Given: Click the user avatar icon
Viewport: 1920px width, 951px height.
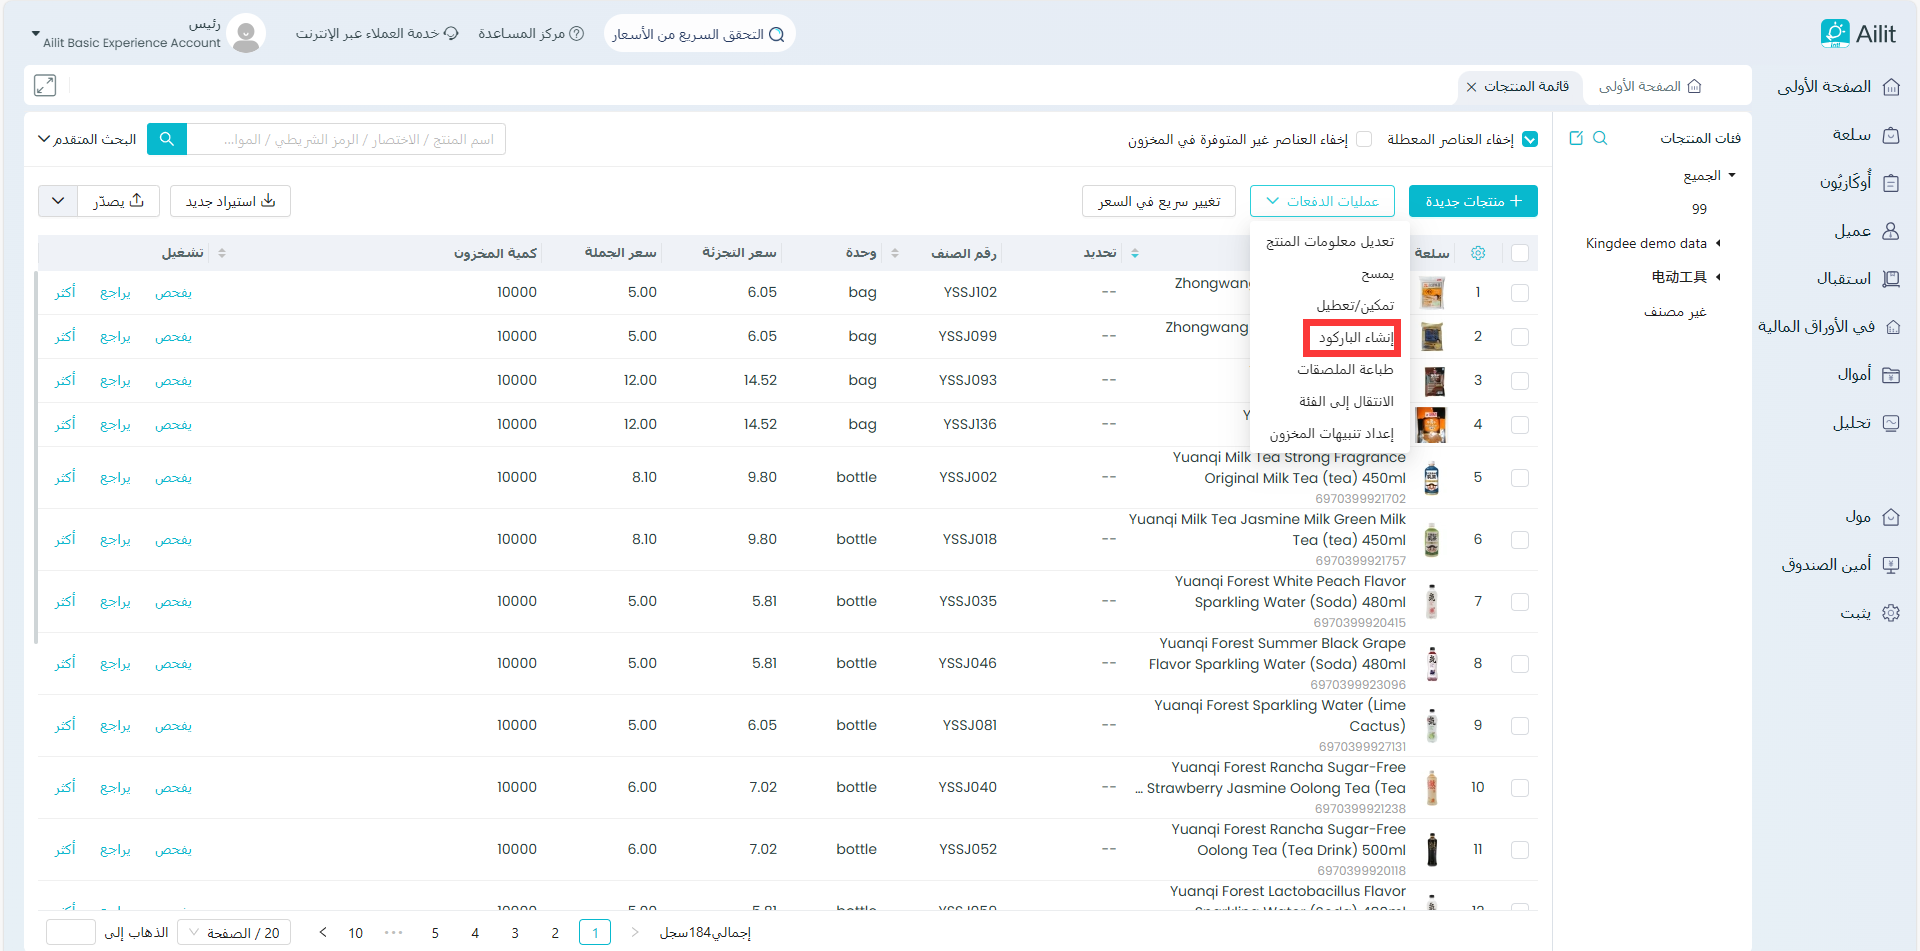Looking at the screenshot, I should (x=246, y=34).
